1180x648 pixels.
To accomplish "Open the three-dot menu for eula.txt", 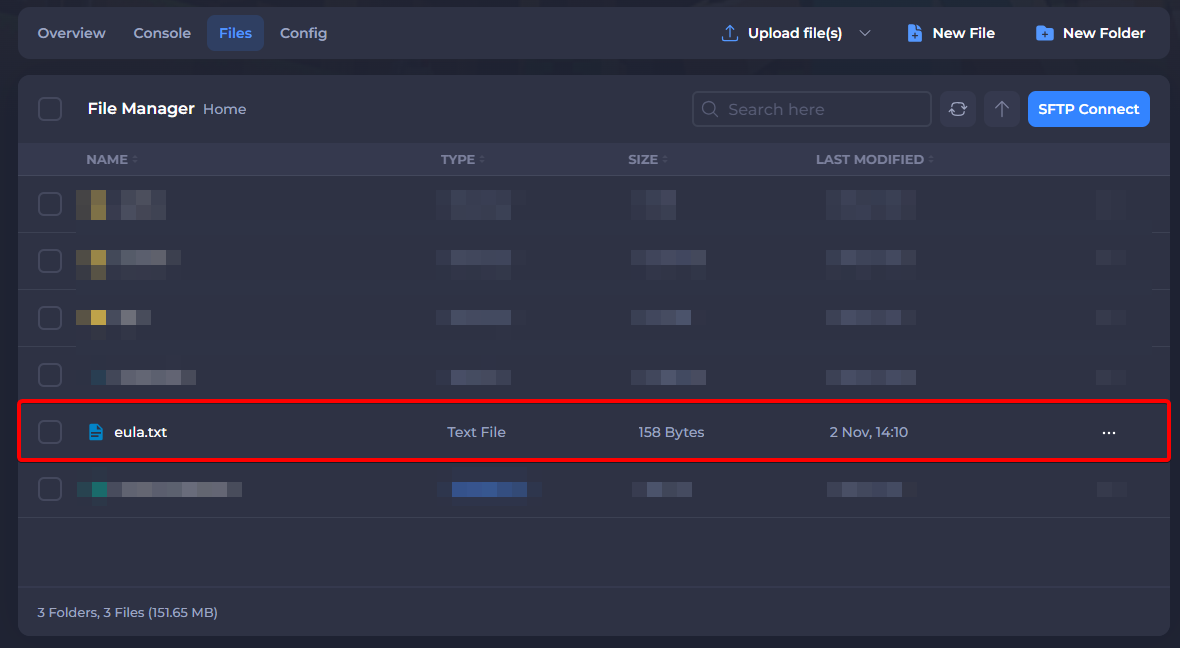I will tap(1108, 432).
